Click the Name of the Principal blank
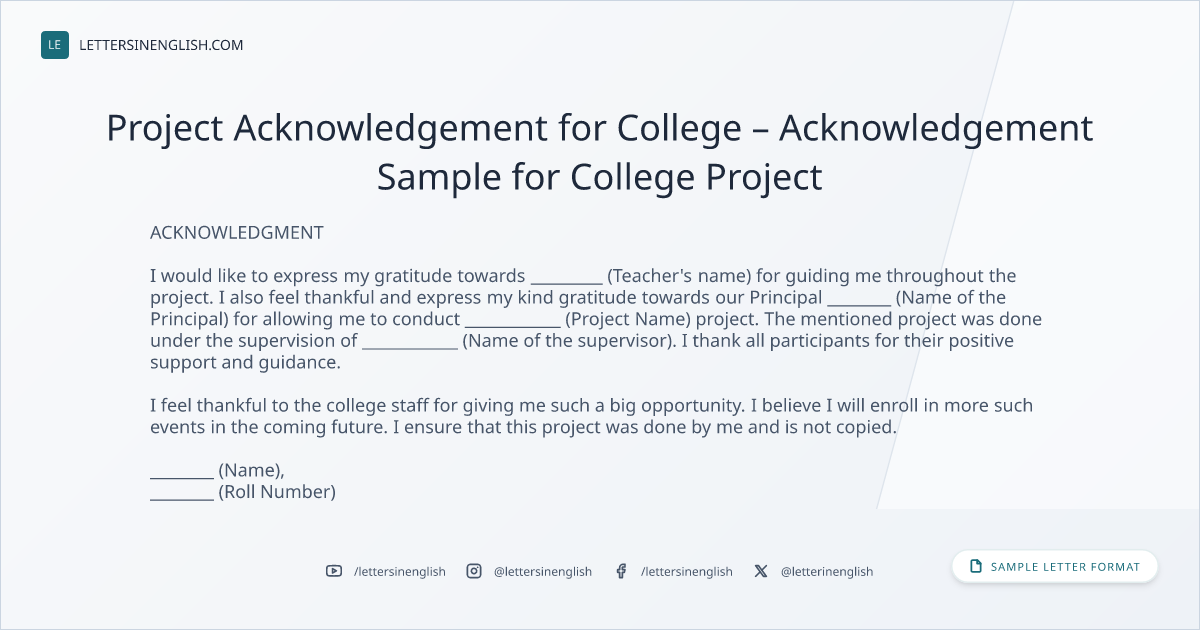Image resolution: width=1200 pixels, height=630 pixels. tap(859, 300)
